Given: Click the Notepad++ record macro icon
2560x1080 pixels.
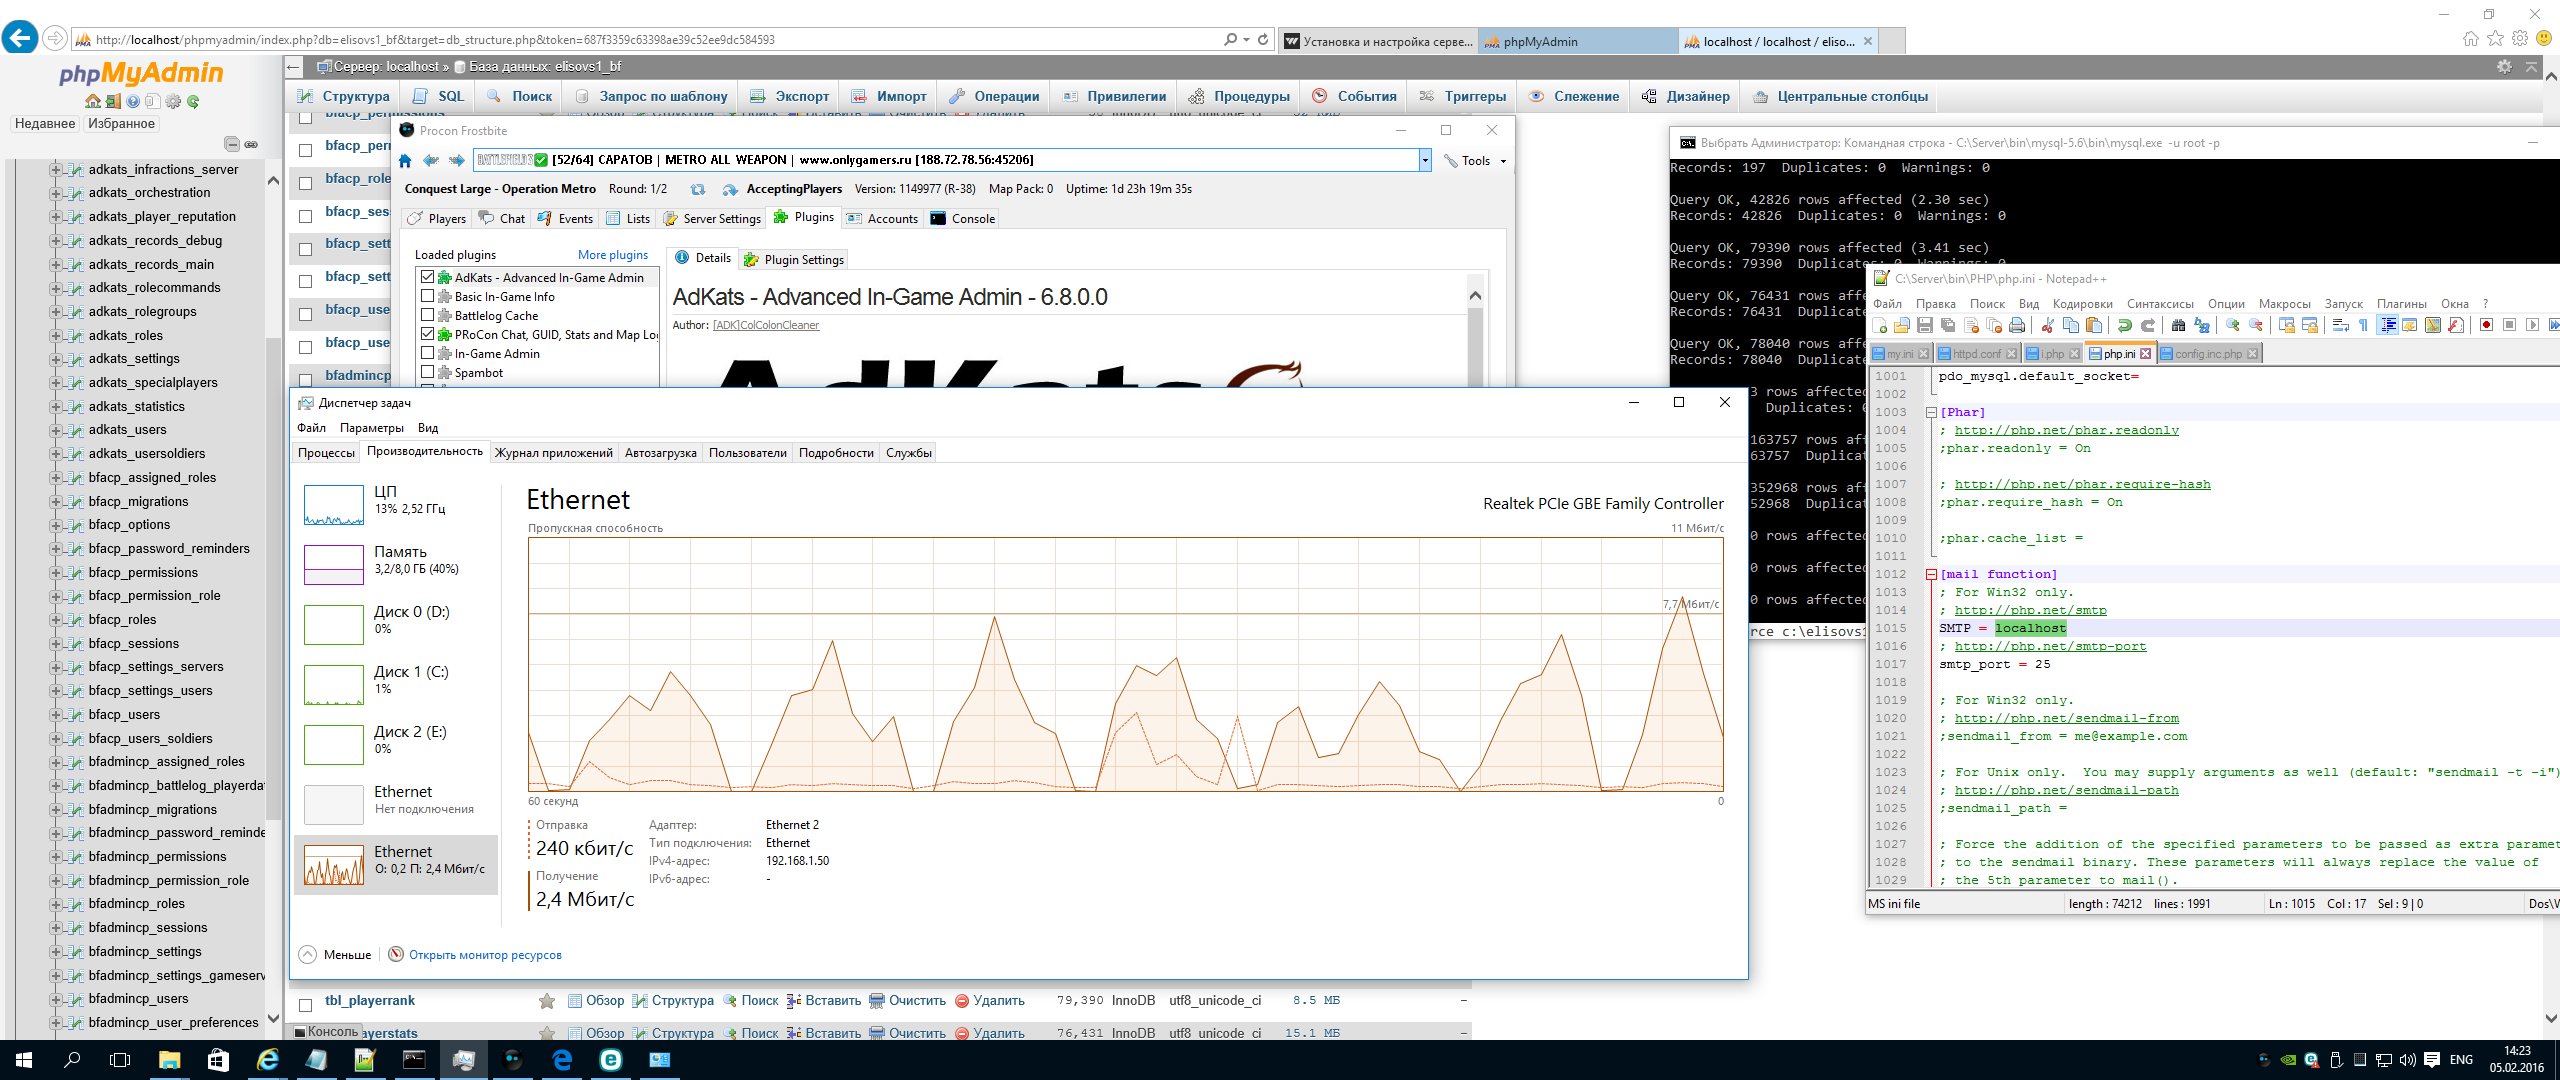Looking at the screenshot, I should pyautogui.click(x=2486, y=325).
